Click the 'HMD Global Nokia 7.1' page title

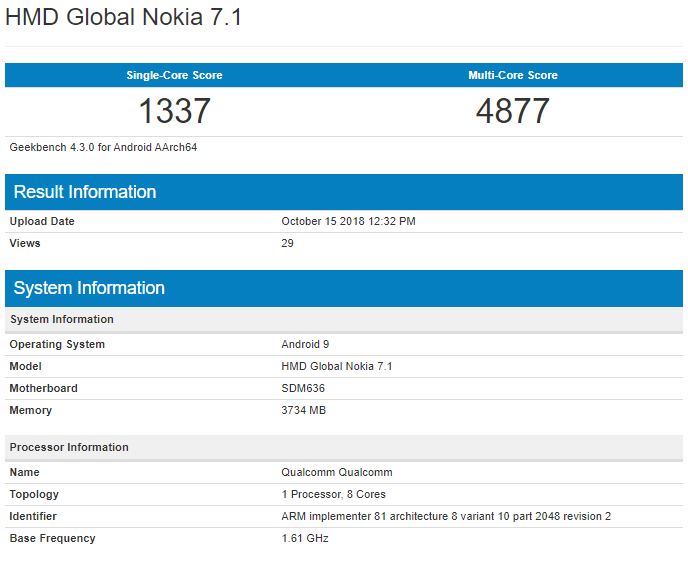[x=123, y=17]
